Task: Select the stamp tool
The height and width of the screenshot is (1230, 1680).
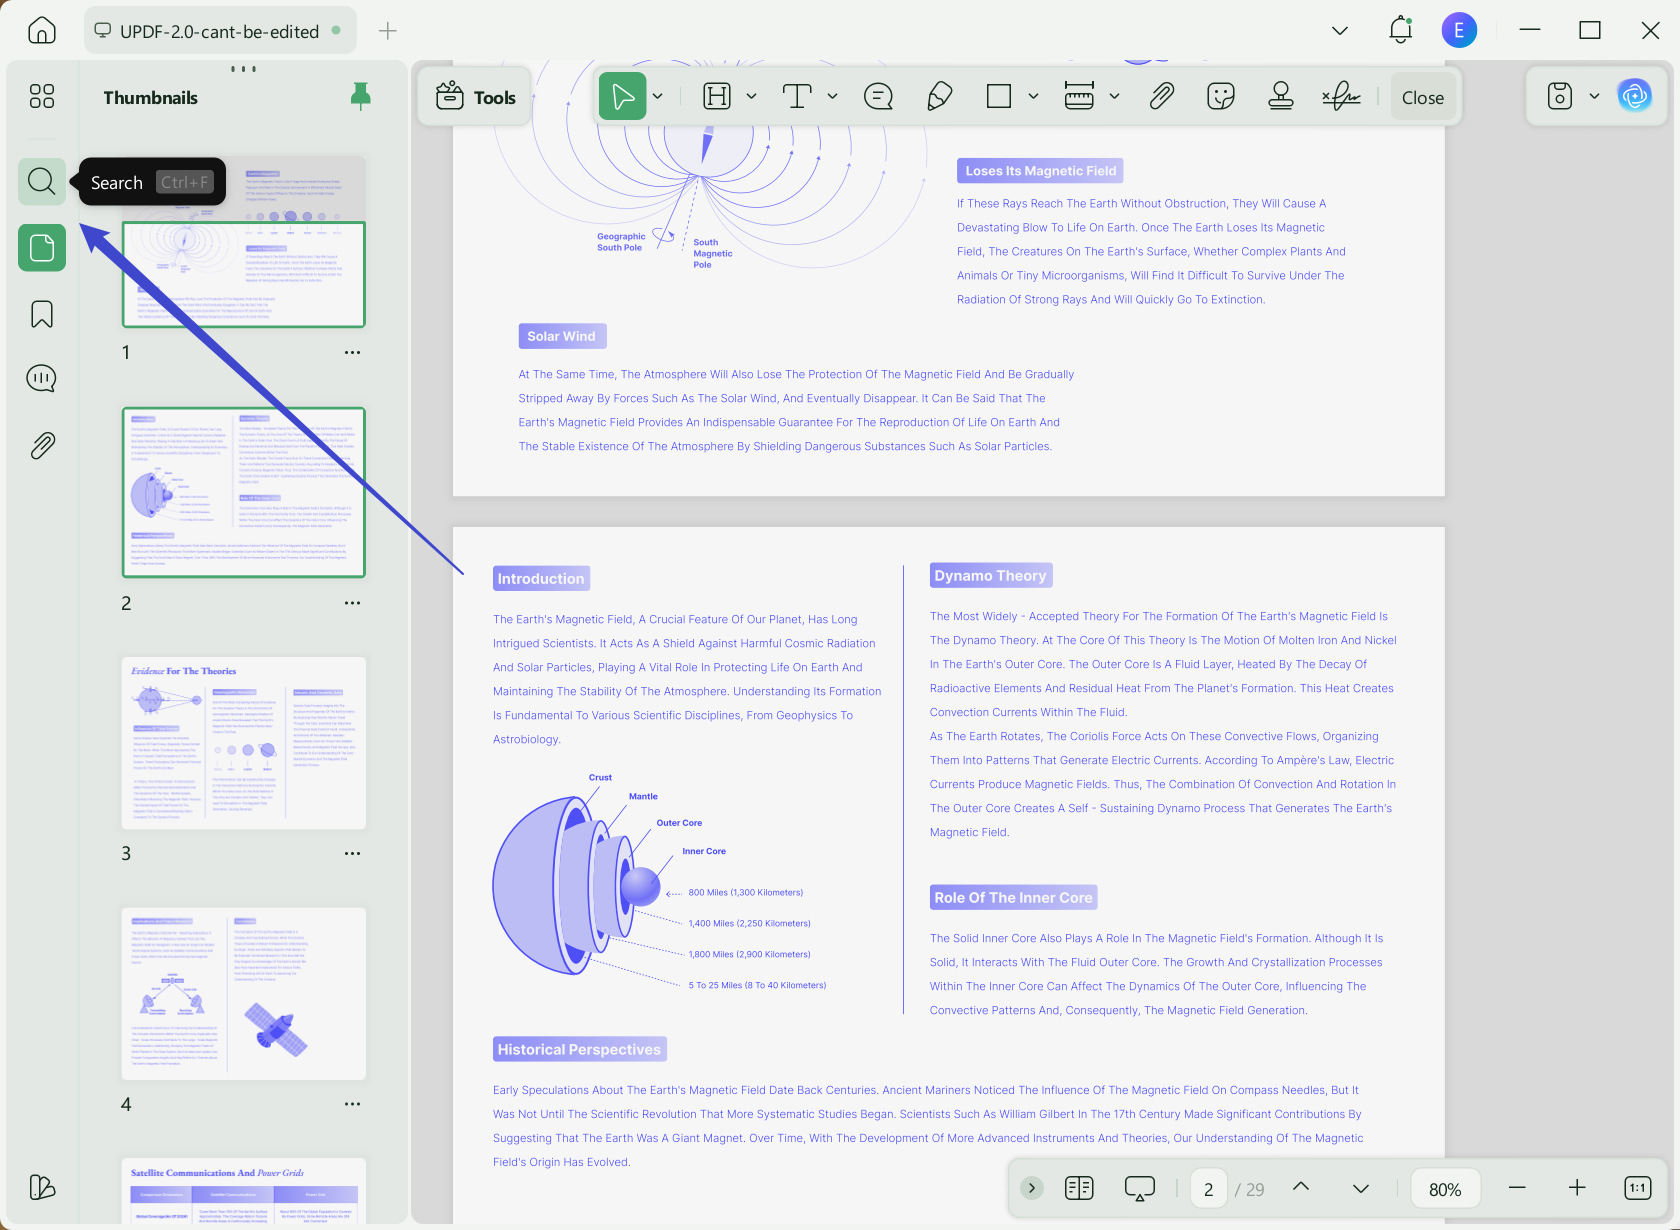Action: coord(1281,97)
